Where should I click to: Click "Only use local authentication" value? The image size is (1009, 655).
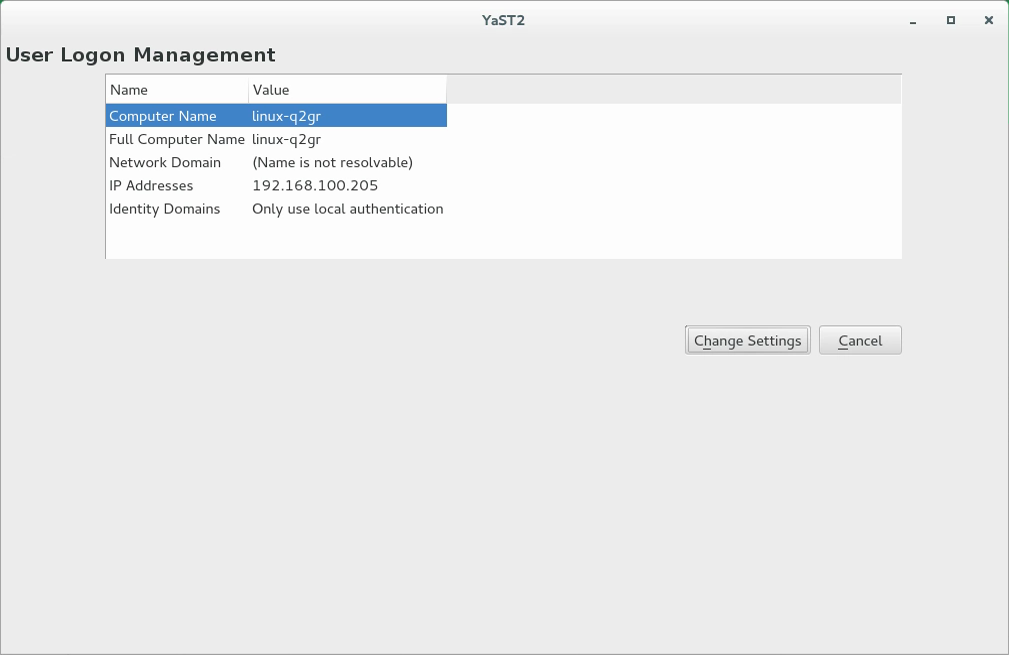[x=347, y=208]
